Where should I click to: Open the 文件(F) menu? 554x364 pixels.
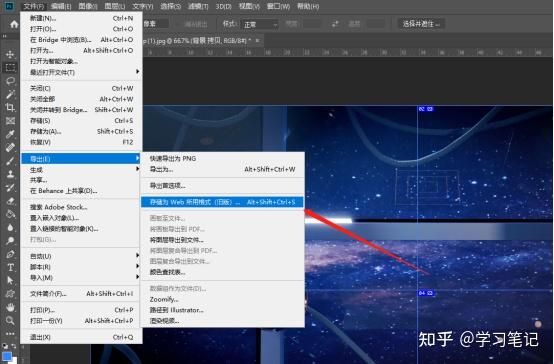34,6
